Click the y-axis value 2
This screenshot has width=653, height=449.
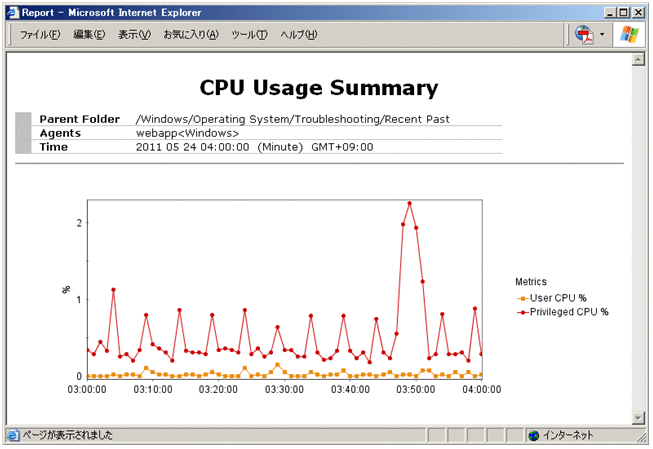79,223
